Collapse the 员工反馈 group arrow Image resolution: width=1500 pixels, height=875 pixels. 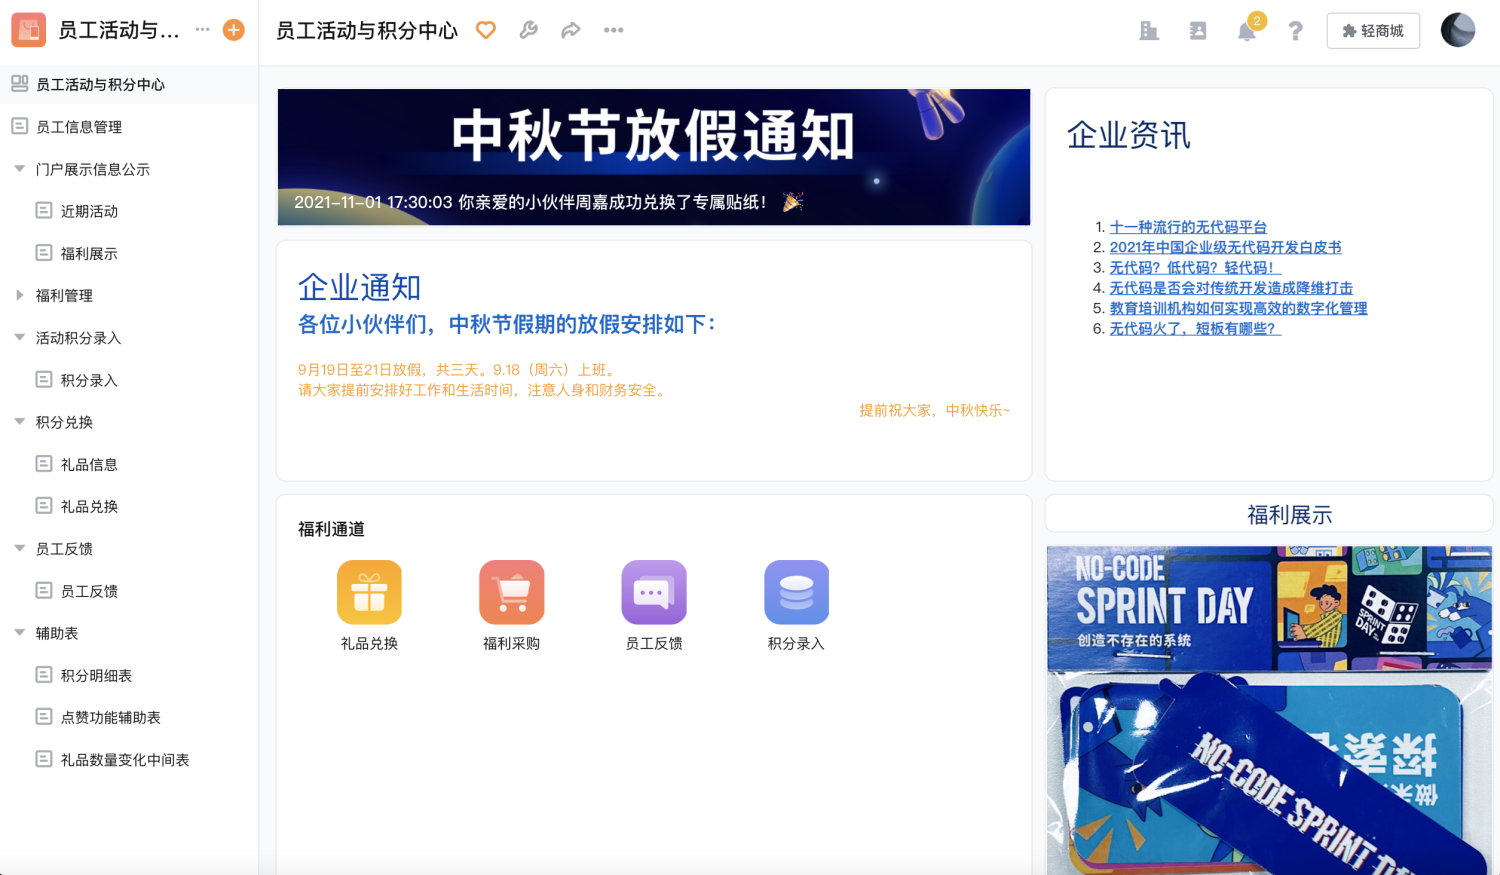(x=19, y=548)
